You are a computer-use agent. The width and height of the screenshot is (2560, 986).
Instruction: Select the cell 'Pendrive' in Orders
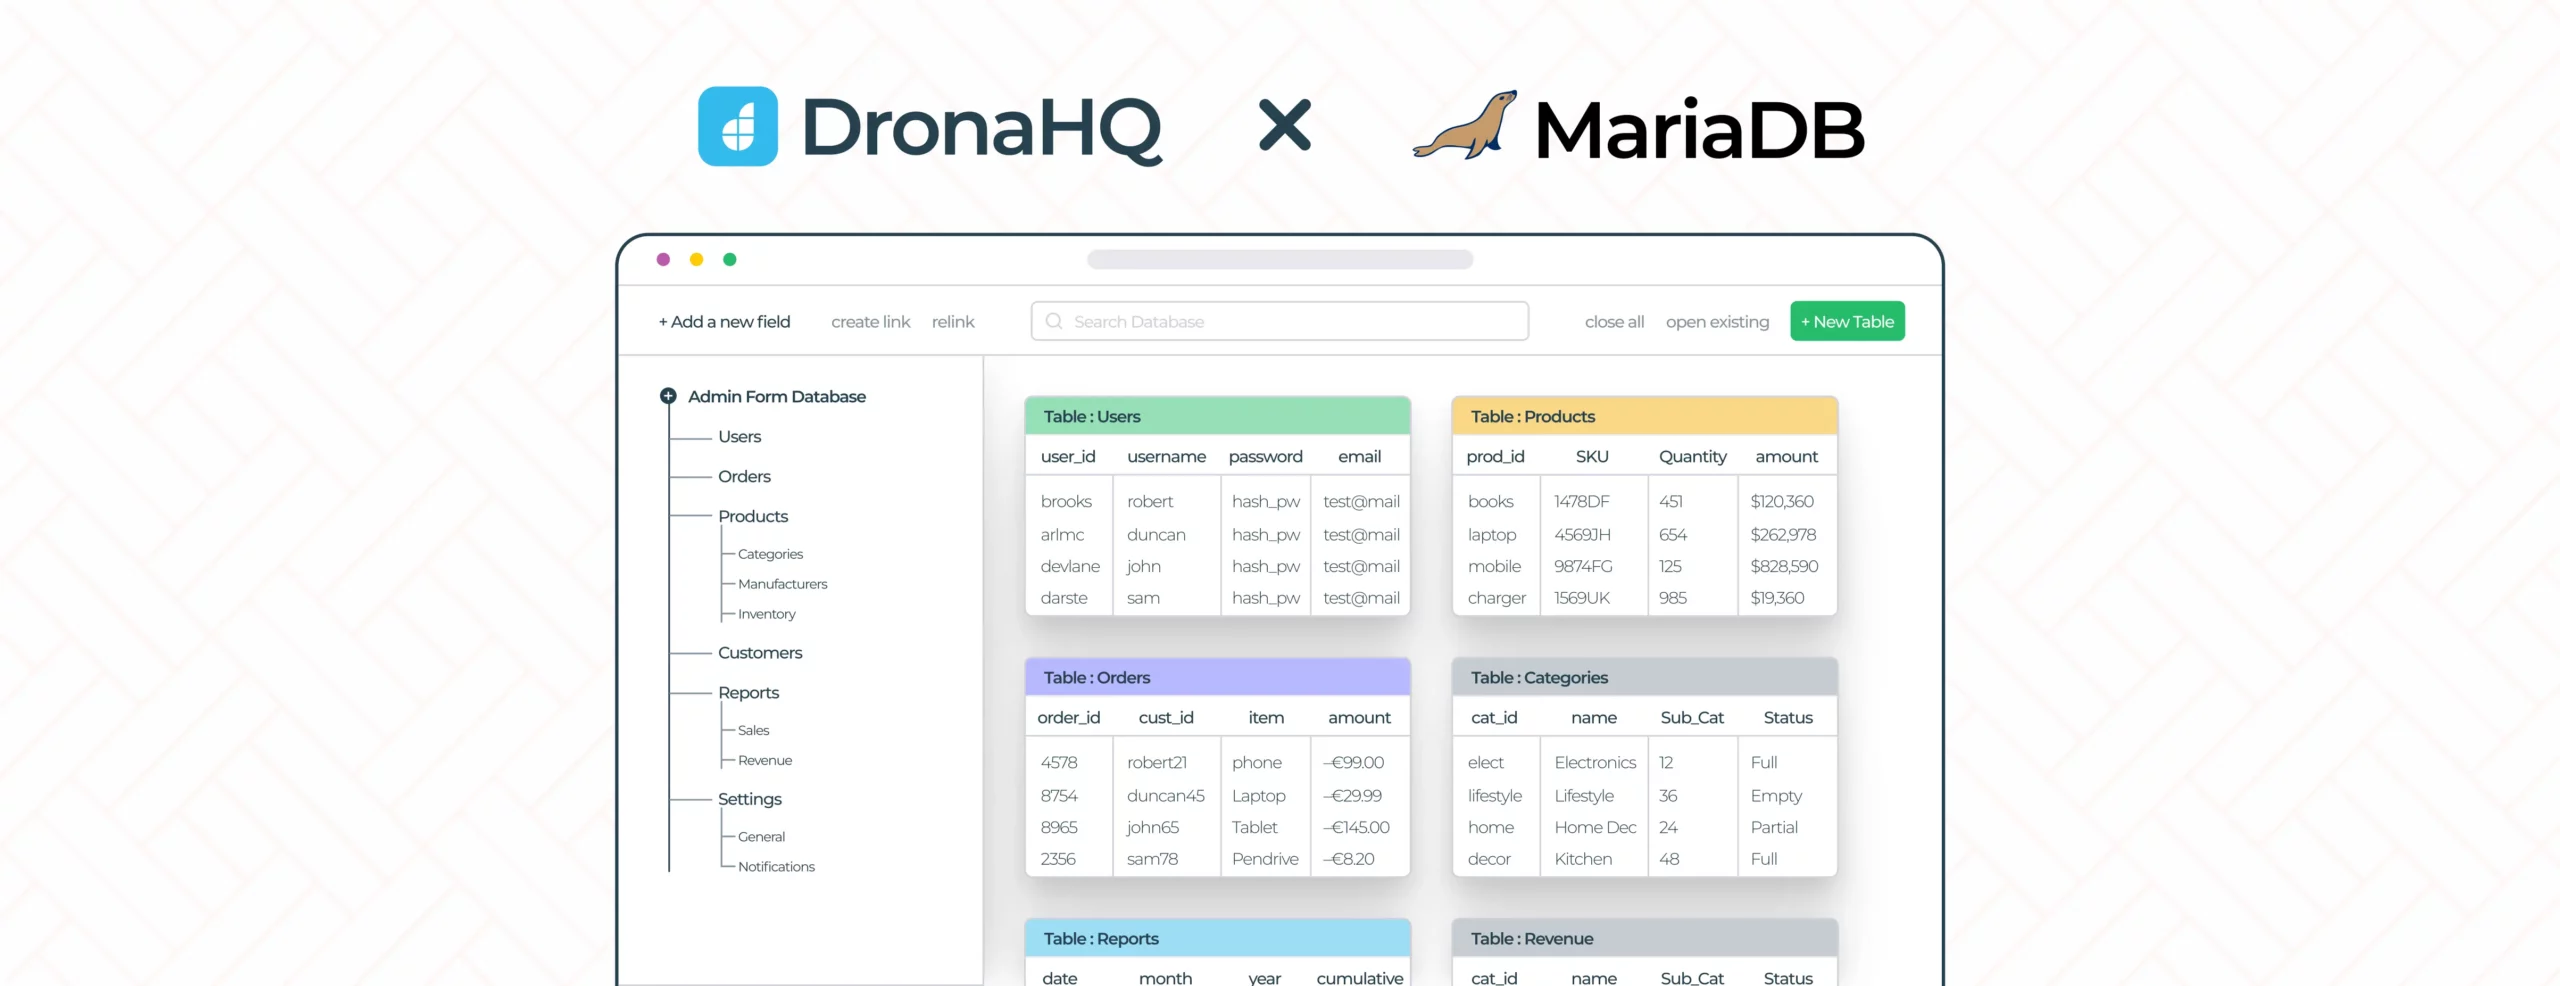[1265, 859]
